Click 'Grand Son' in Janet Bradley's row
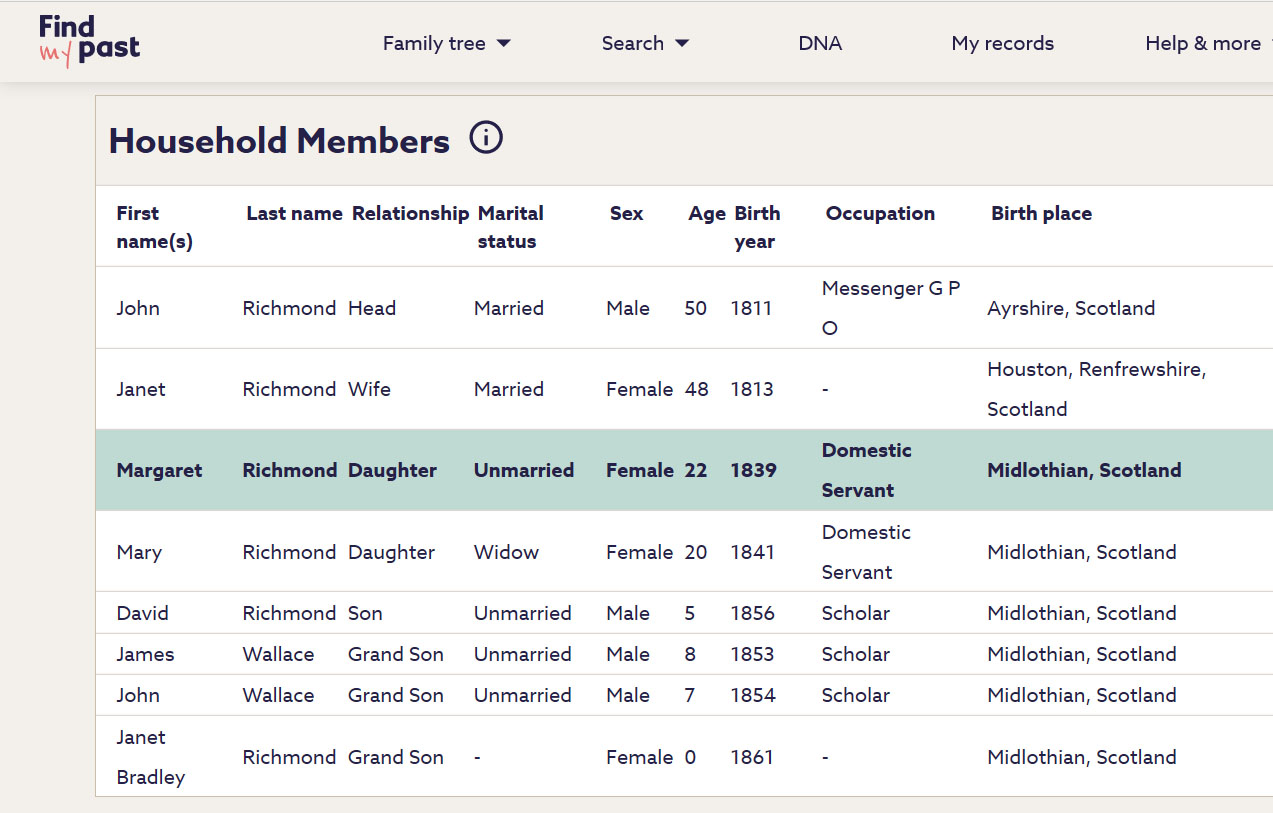1273x813 pixels. (x=396, y=757)
